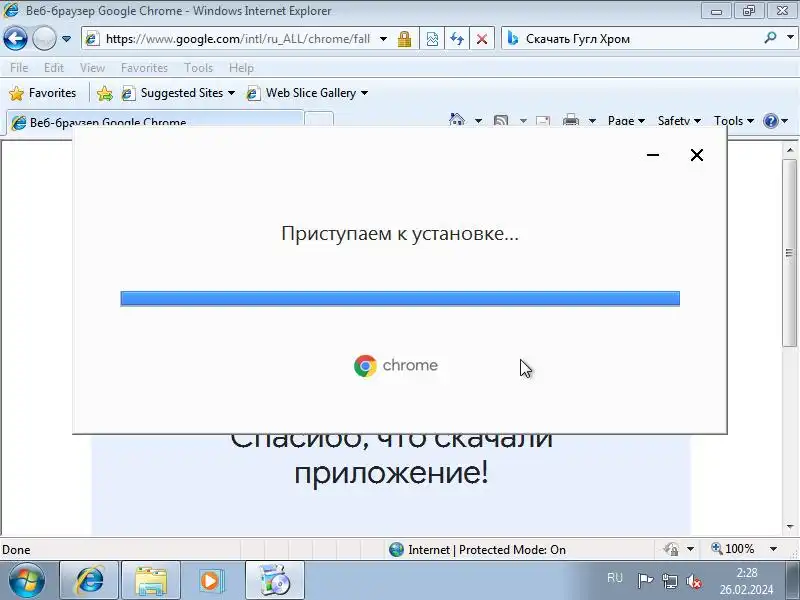Open the Favorites center star button

click(43, 93)
